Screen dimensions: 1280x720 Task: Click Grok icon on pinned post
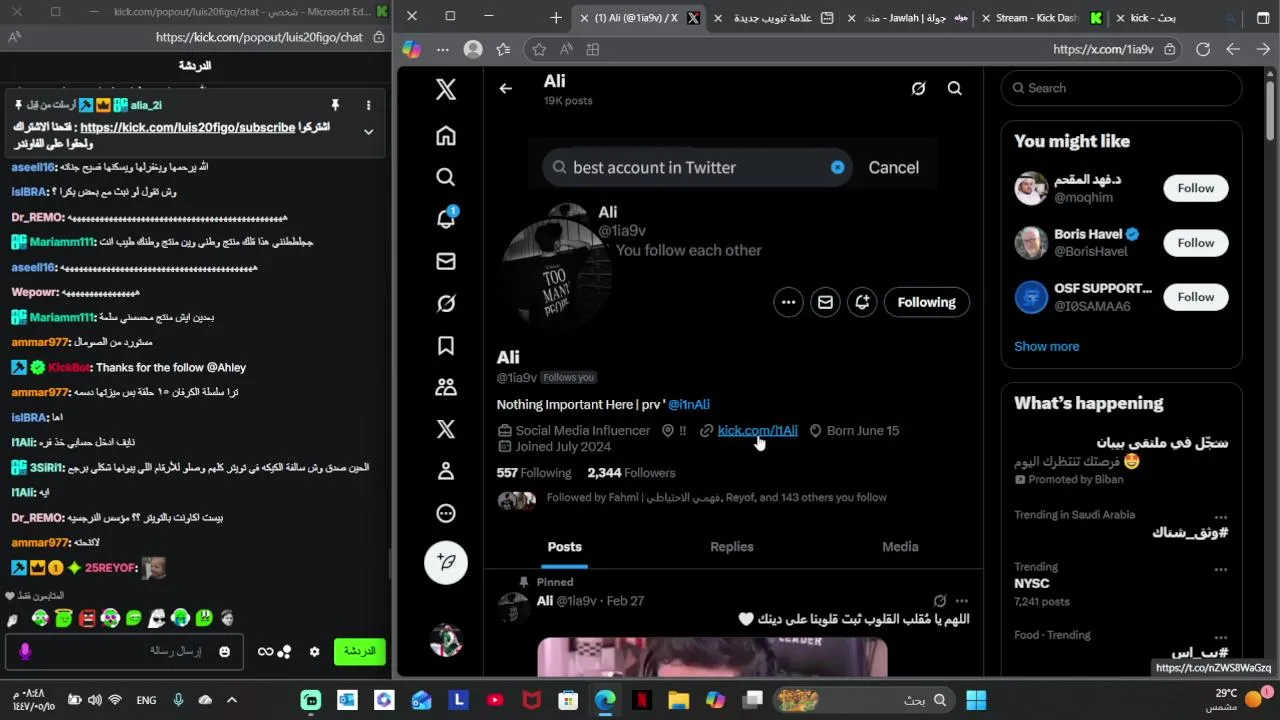(x=939, y=601)
